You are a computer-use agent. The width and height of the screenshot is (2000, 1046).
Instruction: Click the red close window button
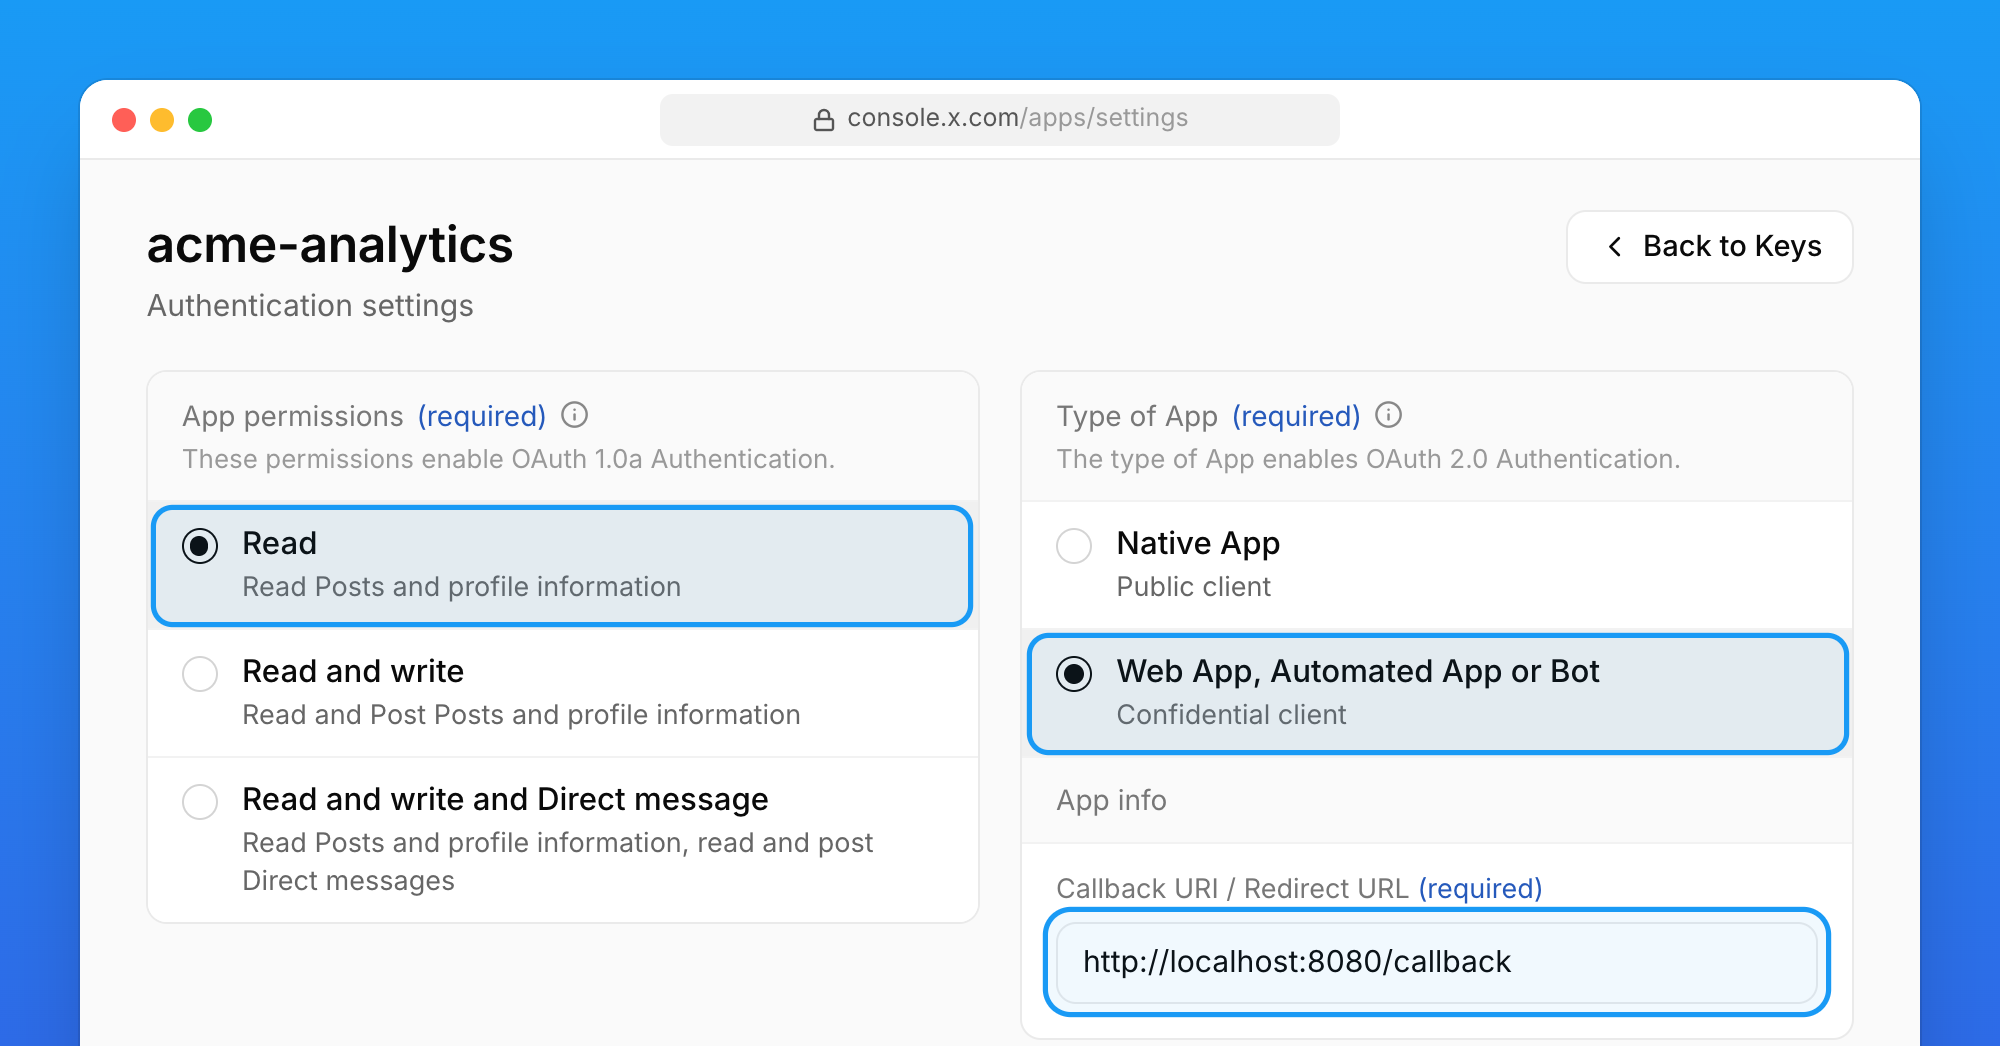[124, 120]
